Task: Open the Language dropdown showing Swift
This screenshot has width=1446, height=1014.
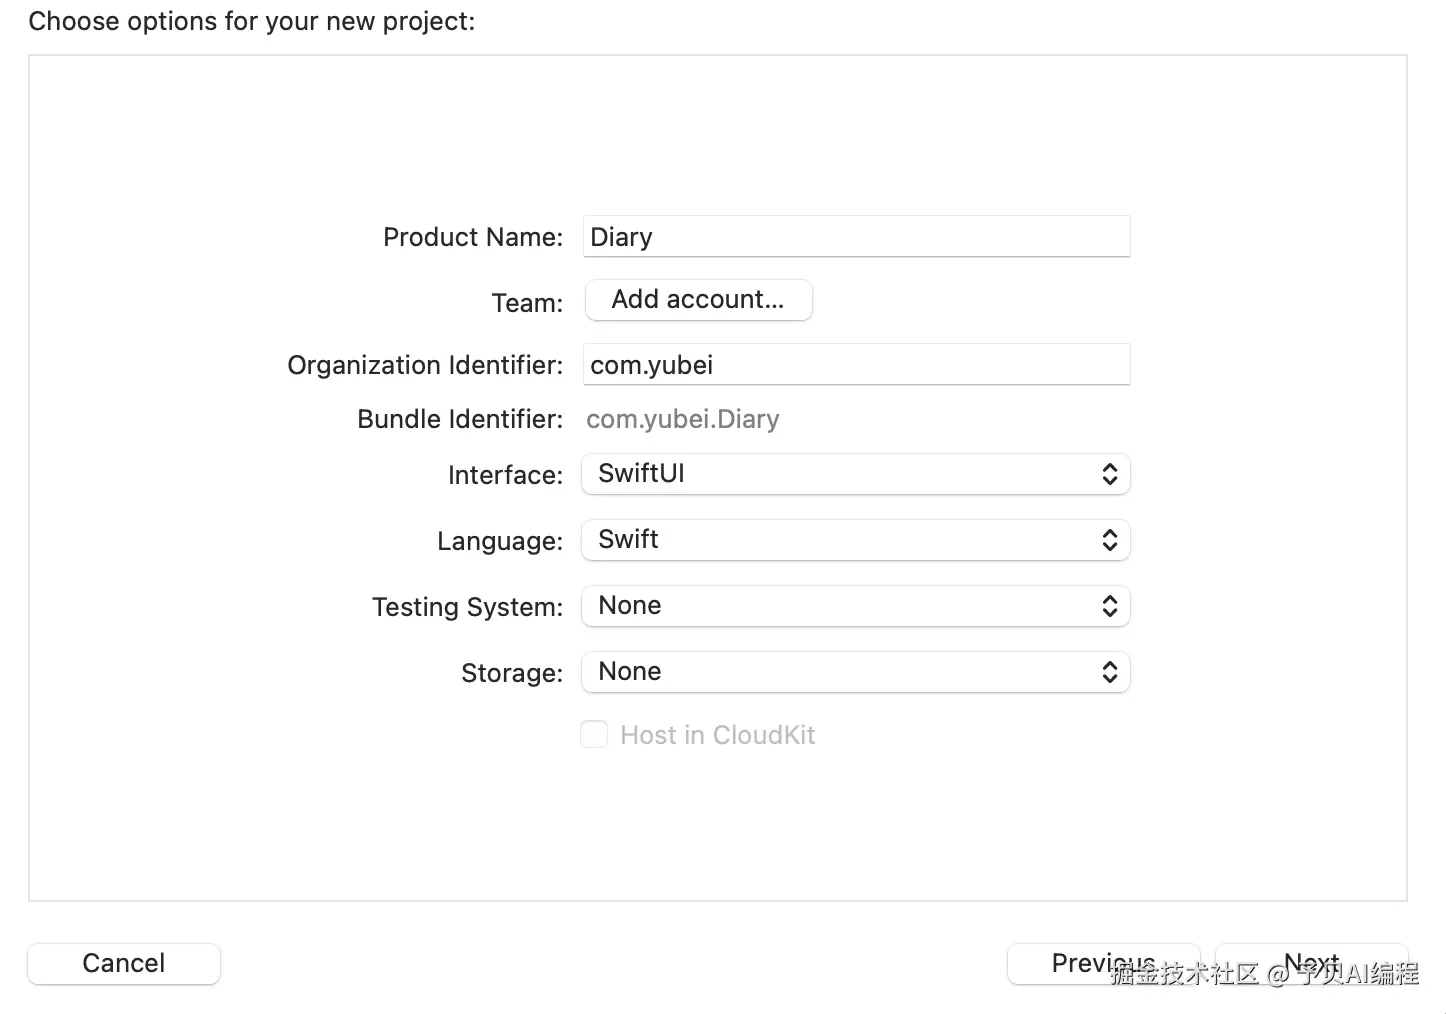Action: click(x=855, y=540)
